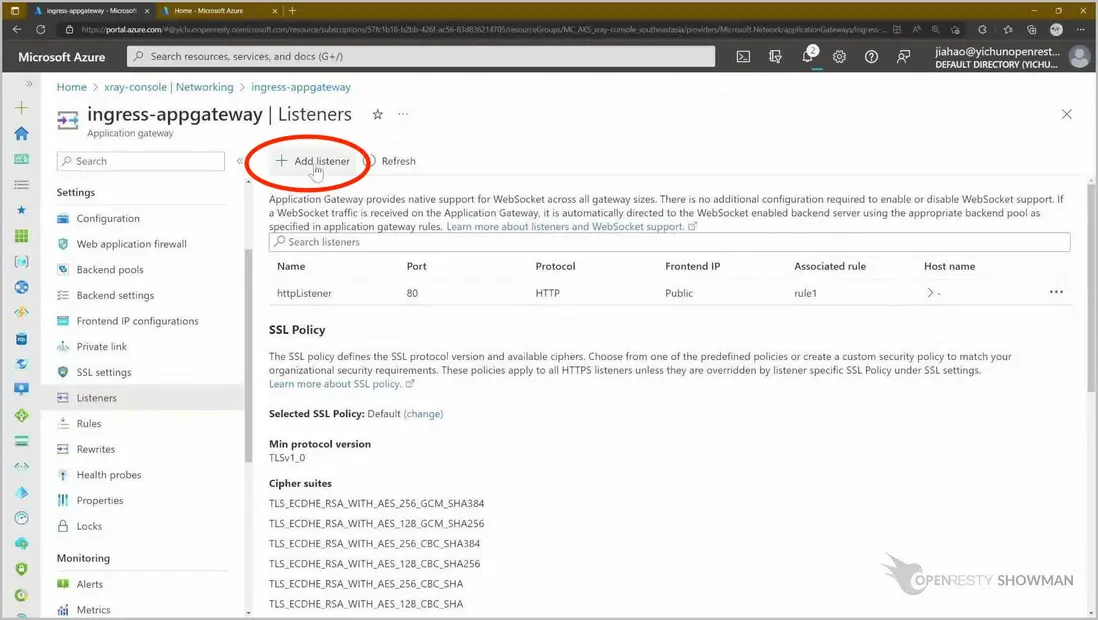
Task: Open the Help question mark icon
Action: click(x=871, y=57)
